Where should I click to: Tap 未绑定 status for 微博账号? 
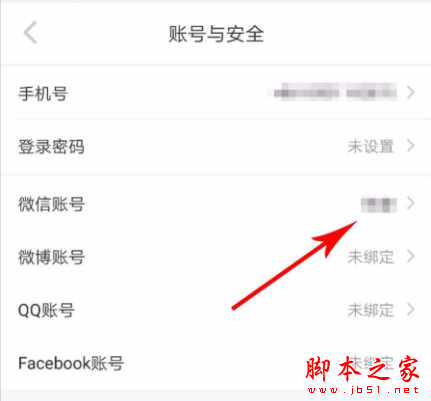point(371,257)
